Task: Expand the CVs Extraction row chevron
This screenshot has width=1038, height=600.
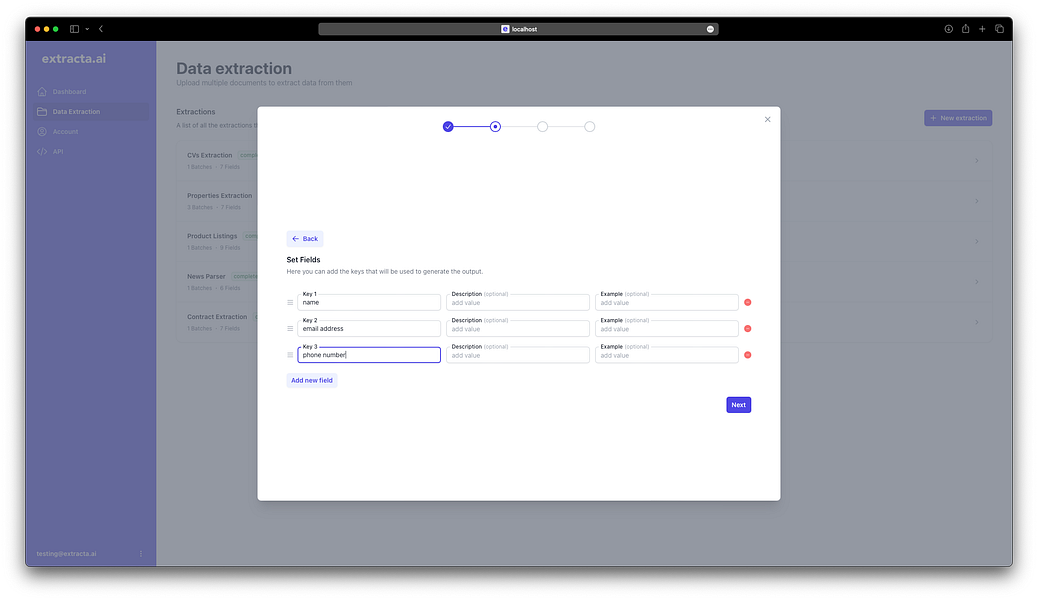Action: [977, 160]
